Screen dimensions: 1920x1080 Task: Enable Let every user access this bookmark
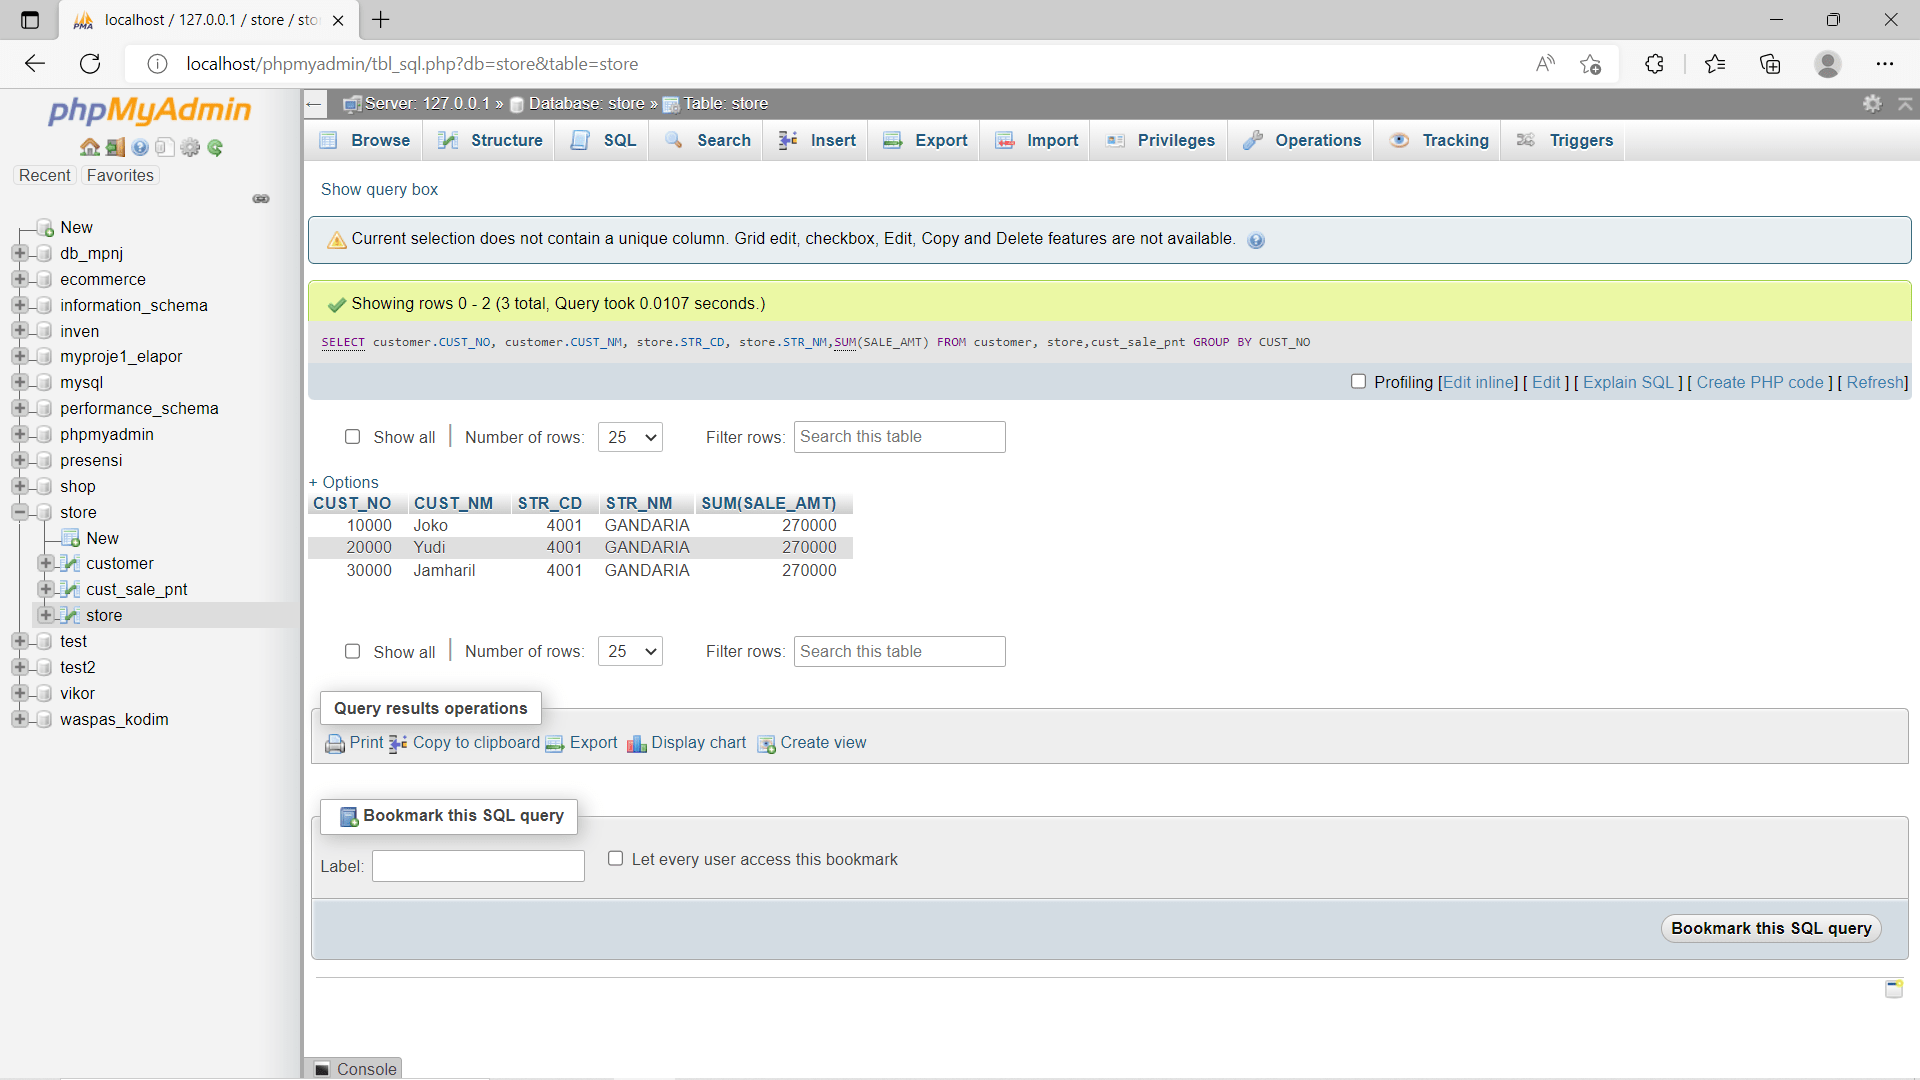(x=616, y=858)
